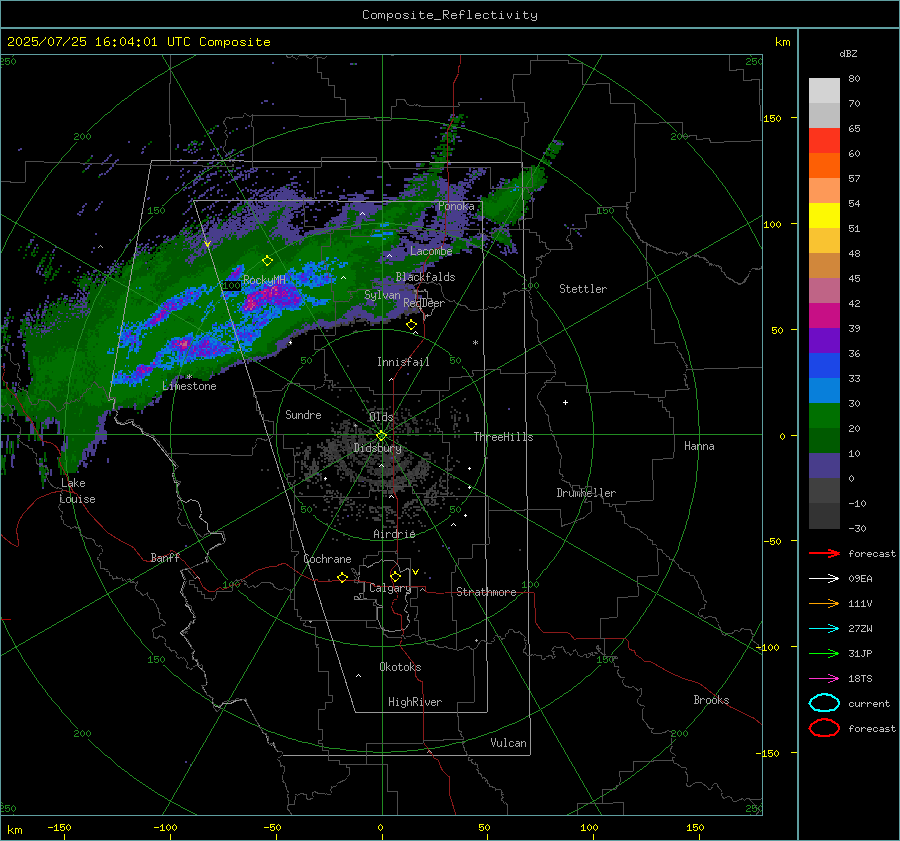The width and height of the screenshot is (900, 841).
Task: Click the Stettler town label
Action: point(583,289)
